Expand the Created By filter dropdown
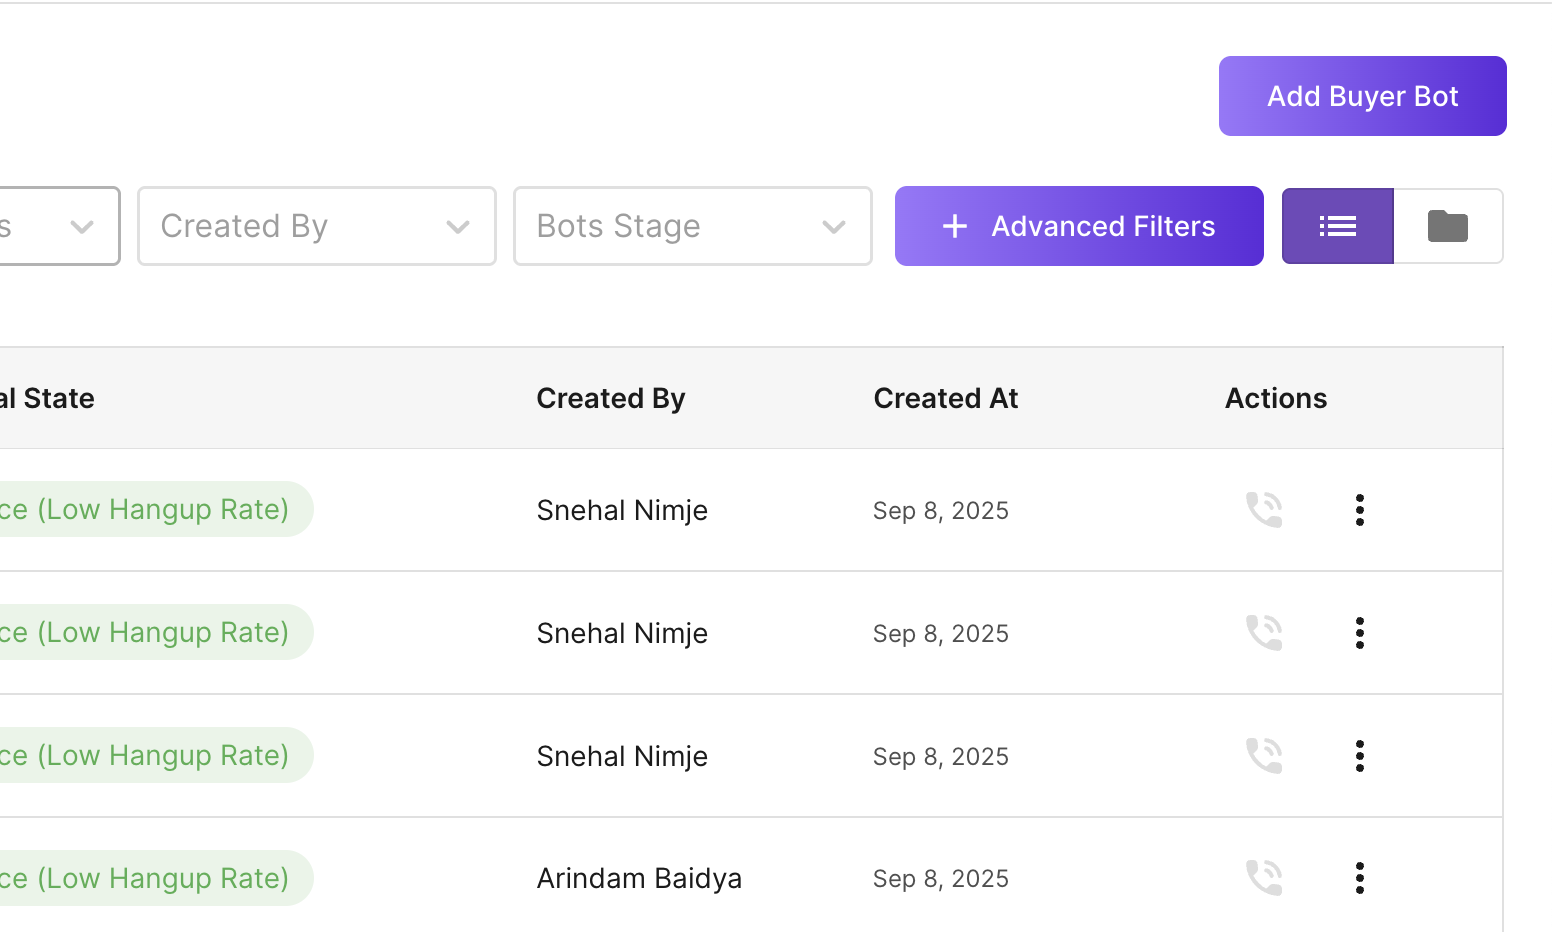Viewport: 1552px width, 932px height. (x=316, y=226)
